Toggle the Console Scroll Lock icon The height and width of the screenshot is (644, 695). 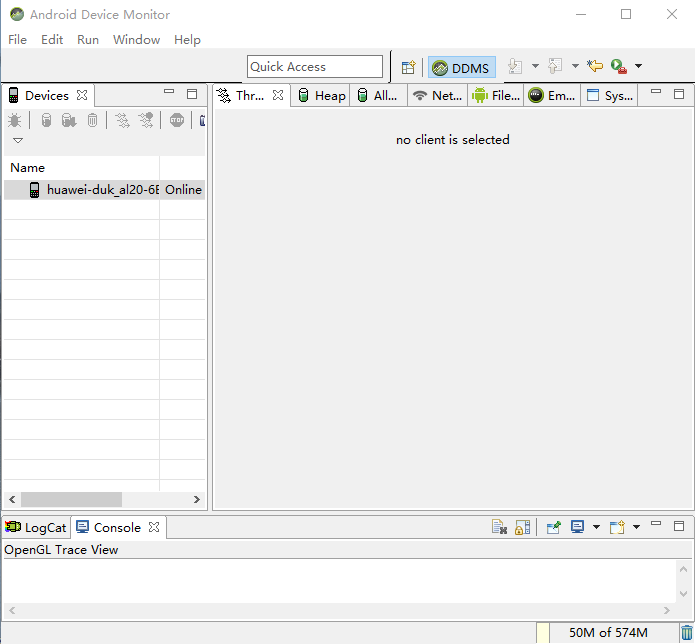[523, 527]
